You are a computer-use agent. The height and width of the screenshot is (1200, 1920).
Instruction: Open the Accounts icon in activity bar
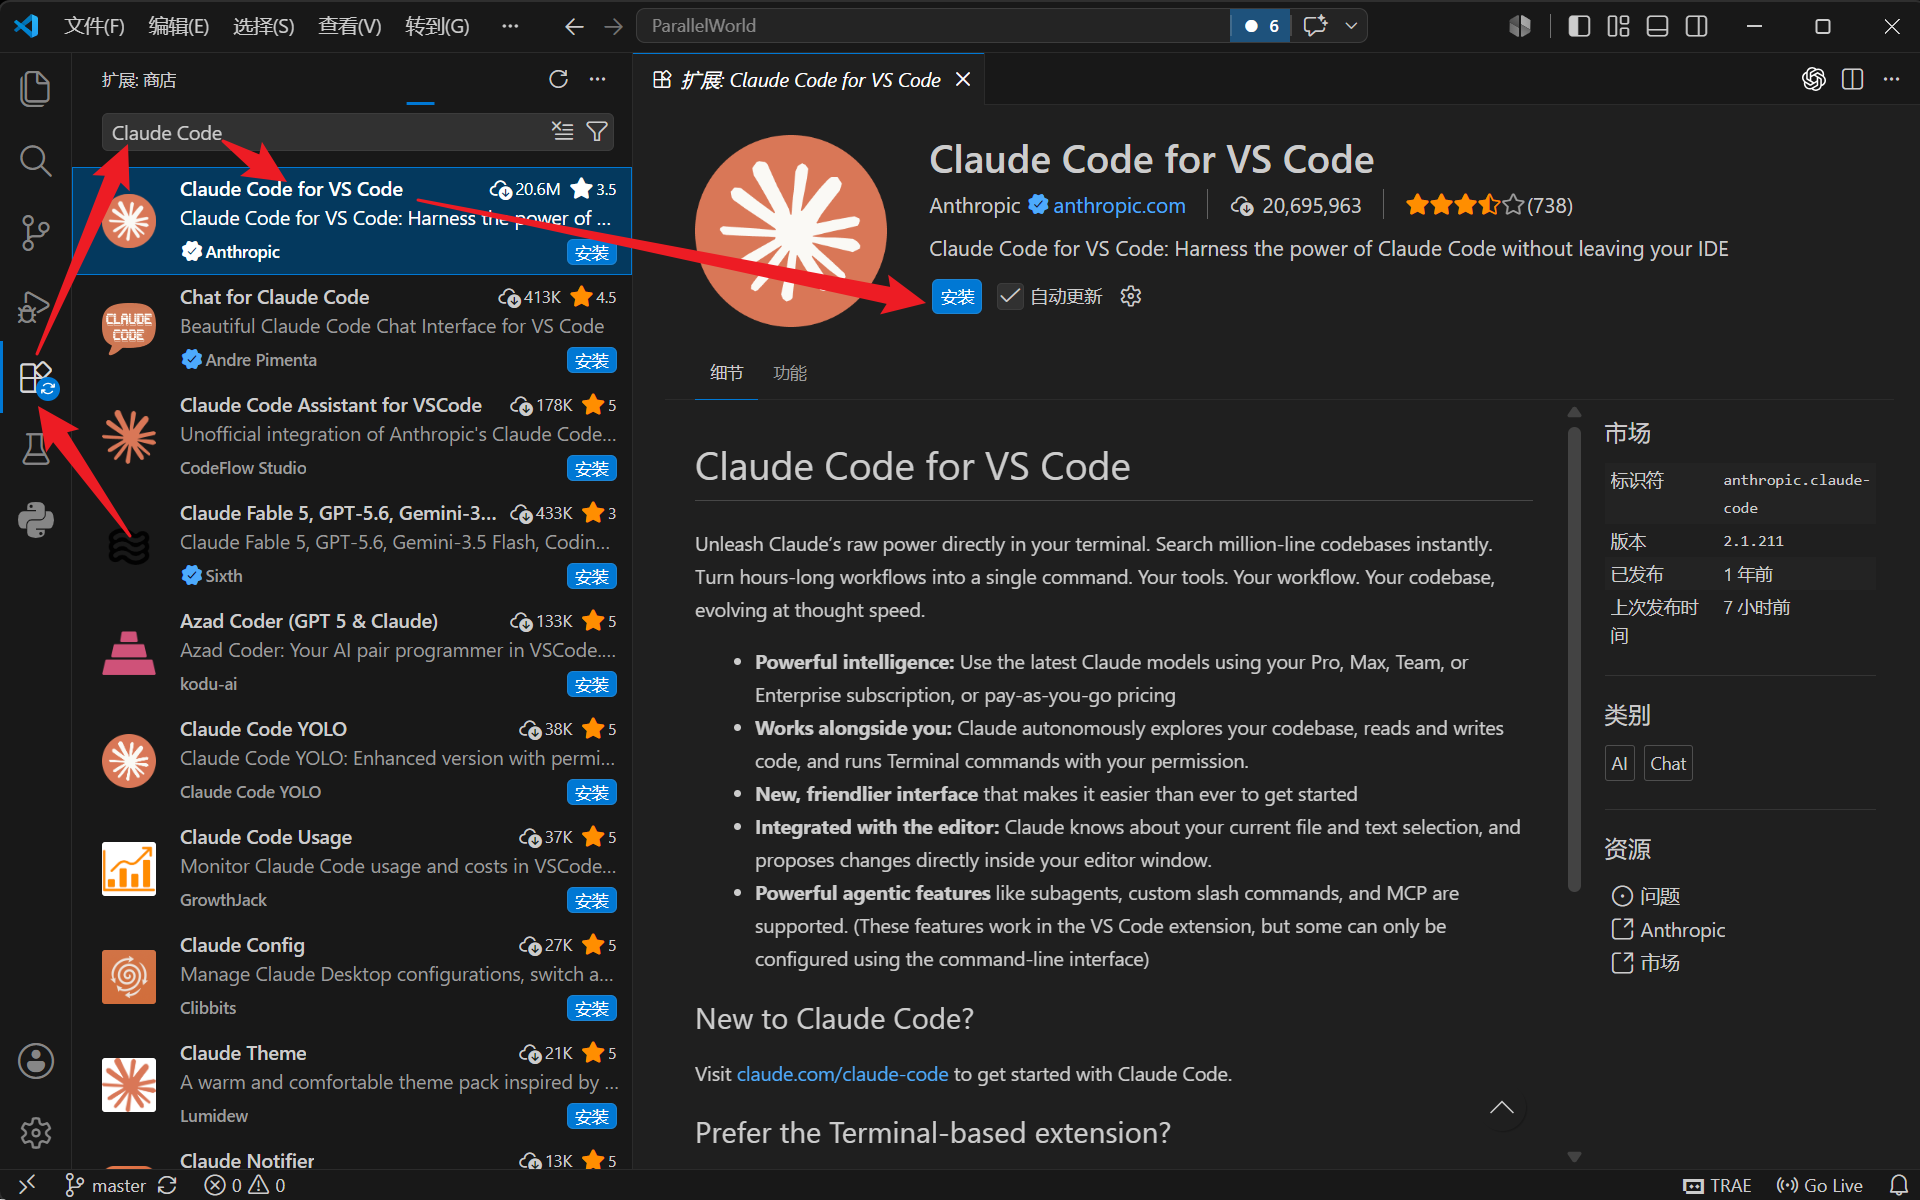coord(36,1061)
